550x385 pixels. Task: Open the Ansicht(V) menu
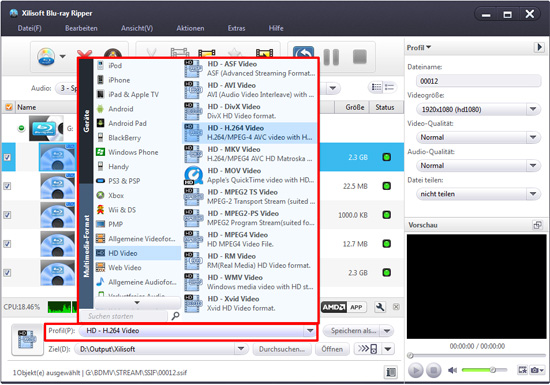pos(137,28)
